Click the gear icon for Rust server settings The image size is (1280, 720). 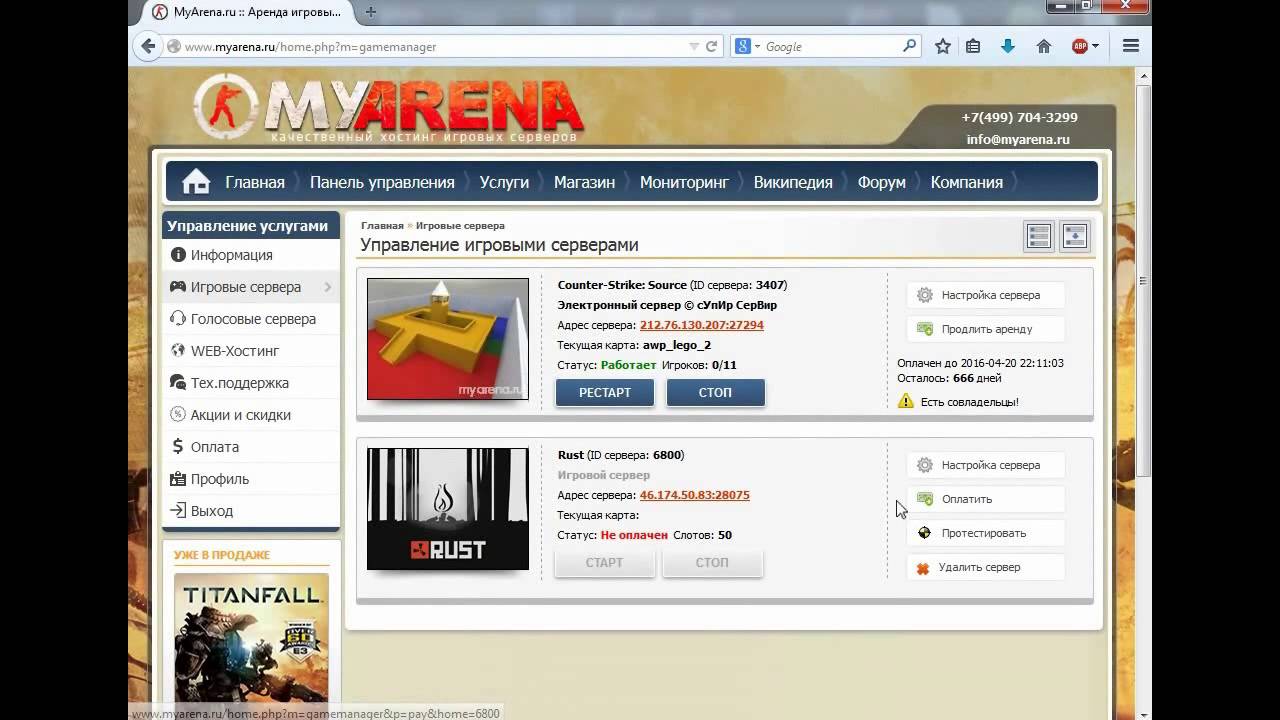(925, 465)
